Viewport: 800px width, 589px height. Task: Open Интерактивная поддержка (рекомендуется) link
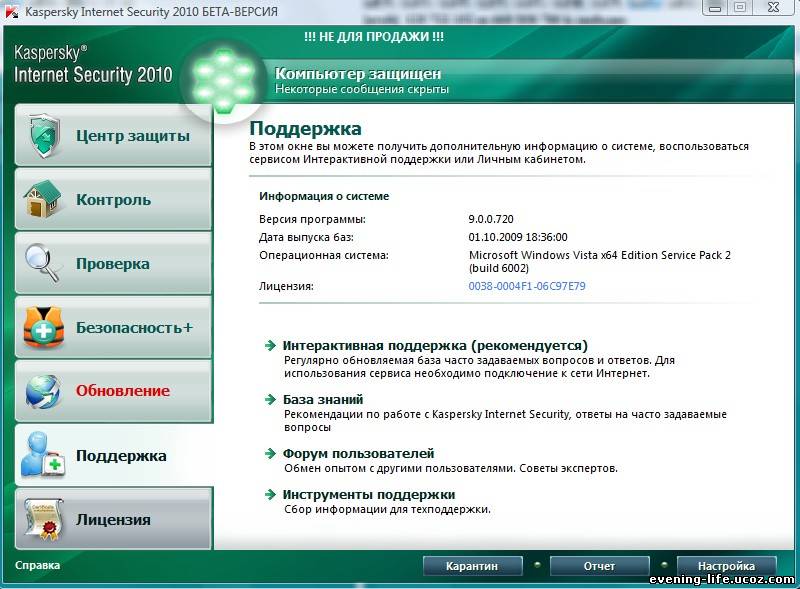click(x=435, y=346)
